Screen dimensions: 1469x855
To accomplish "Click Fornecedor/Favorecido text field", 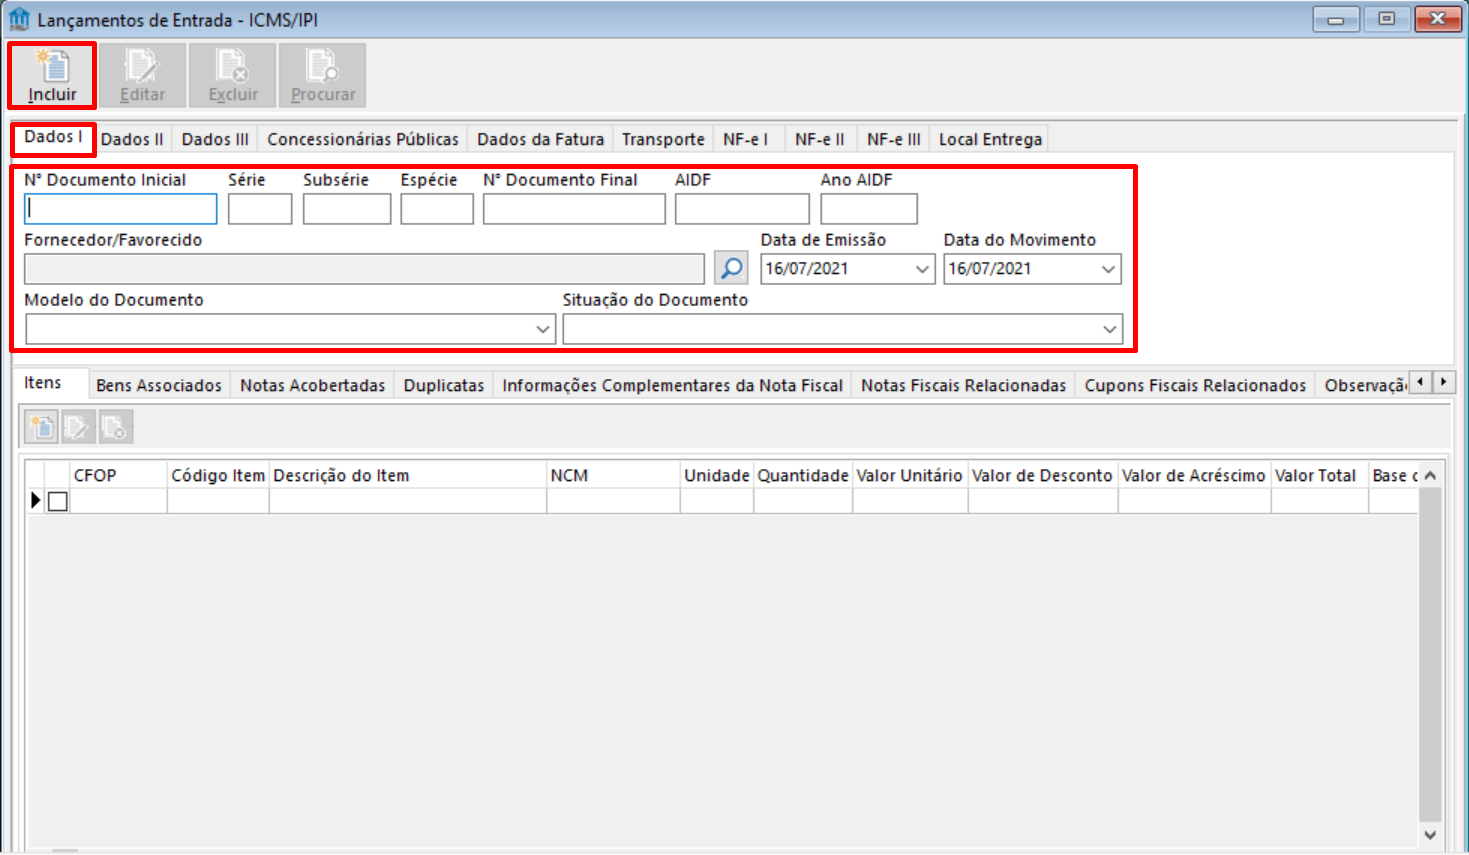I will click(365, 269).
